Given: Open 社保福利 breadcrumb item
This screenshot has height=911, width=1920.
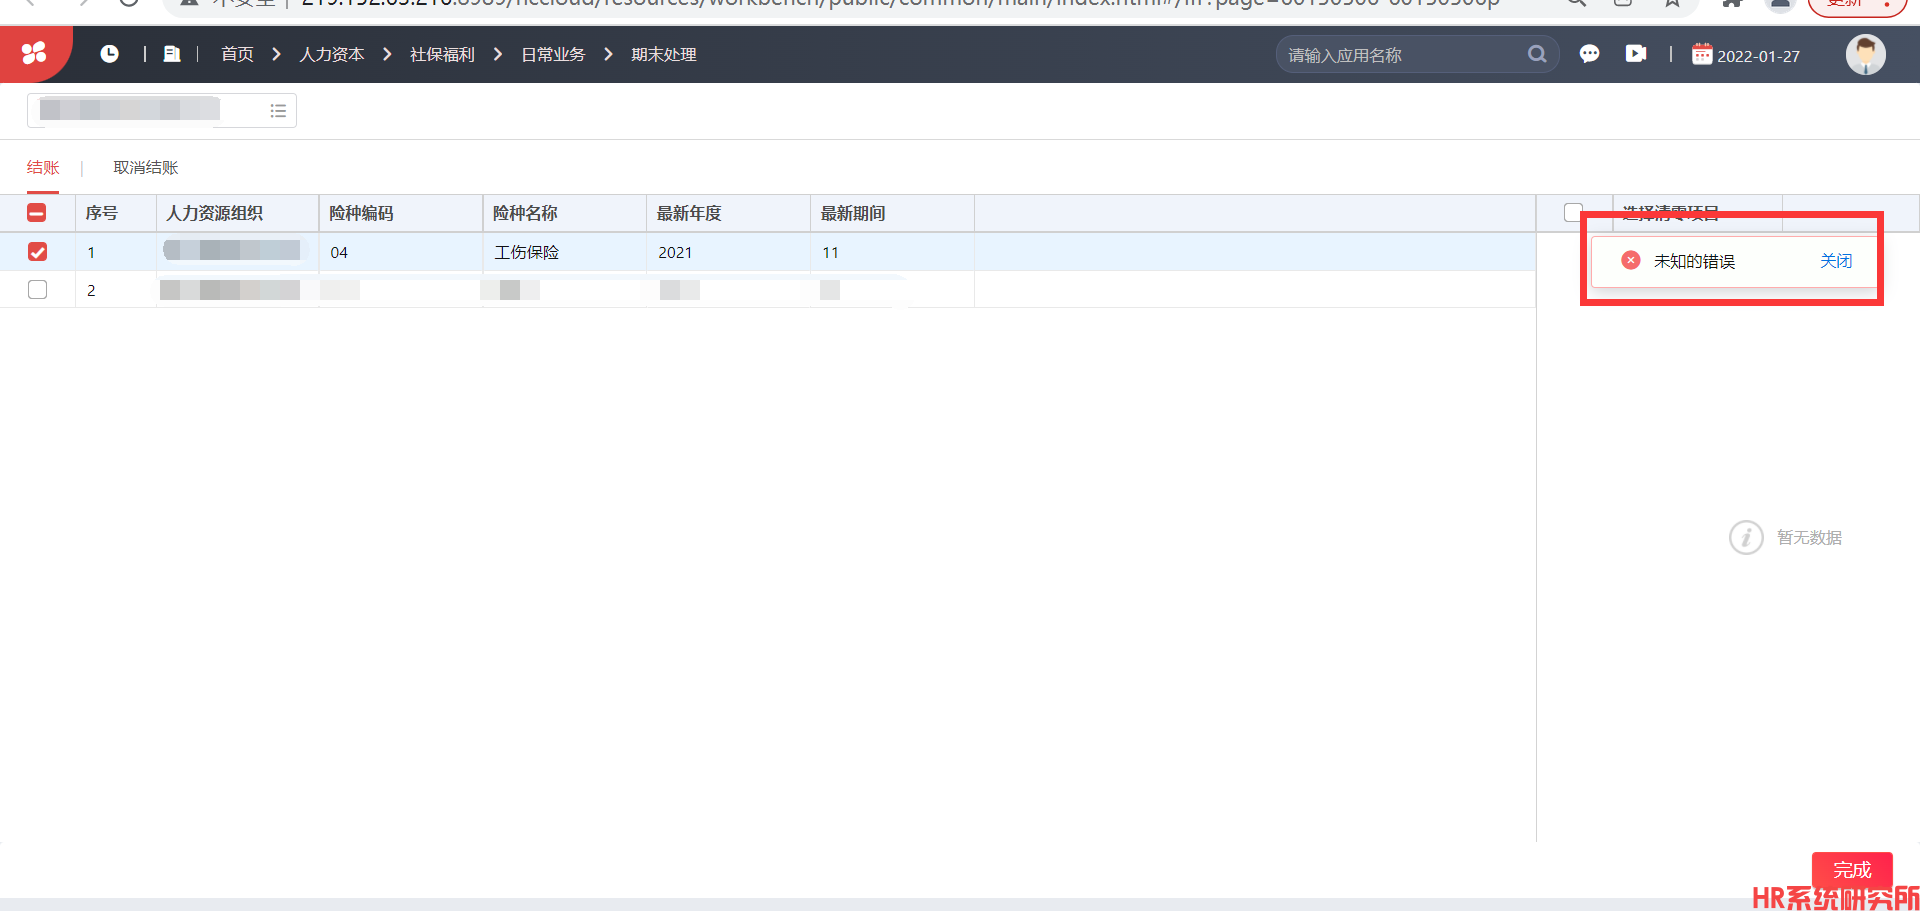Looking at the screenshot, I should (442, 54).
